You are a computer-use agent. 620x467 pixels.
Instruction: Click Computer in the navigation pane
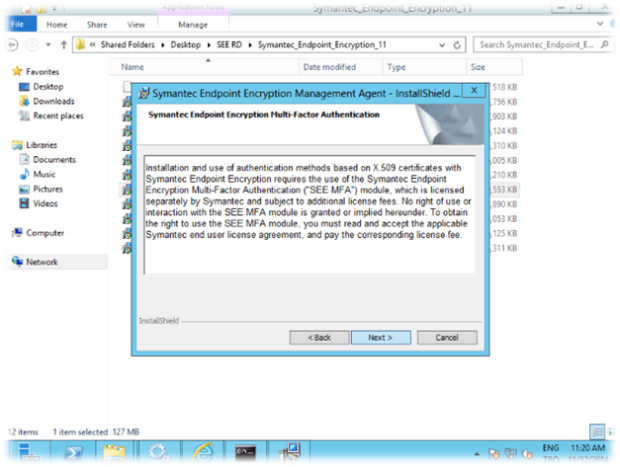coord(45,233)
